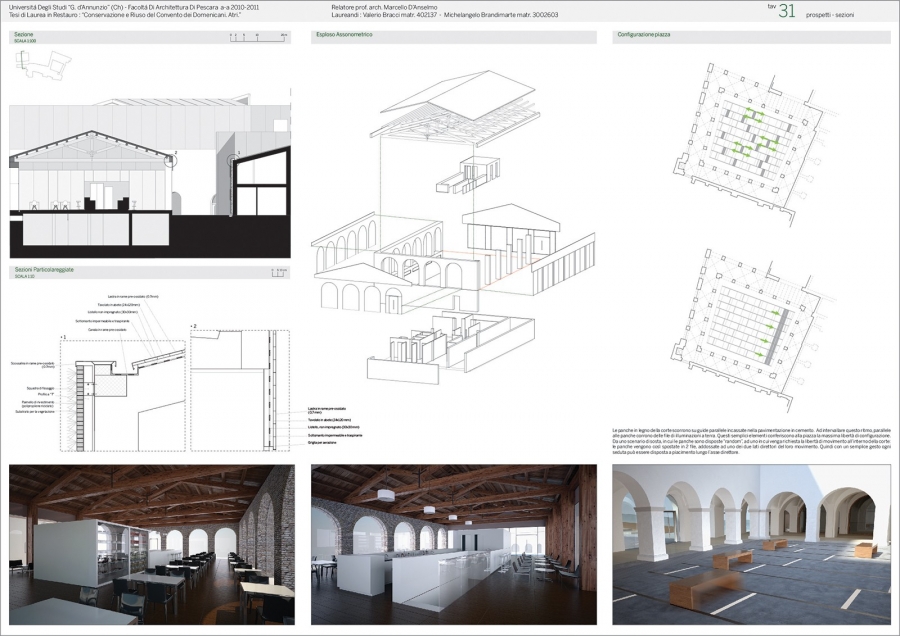900x636 pixels.
Task: Select the Sezioni Particolareggiate header
Action: point(46,270)
